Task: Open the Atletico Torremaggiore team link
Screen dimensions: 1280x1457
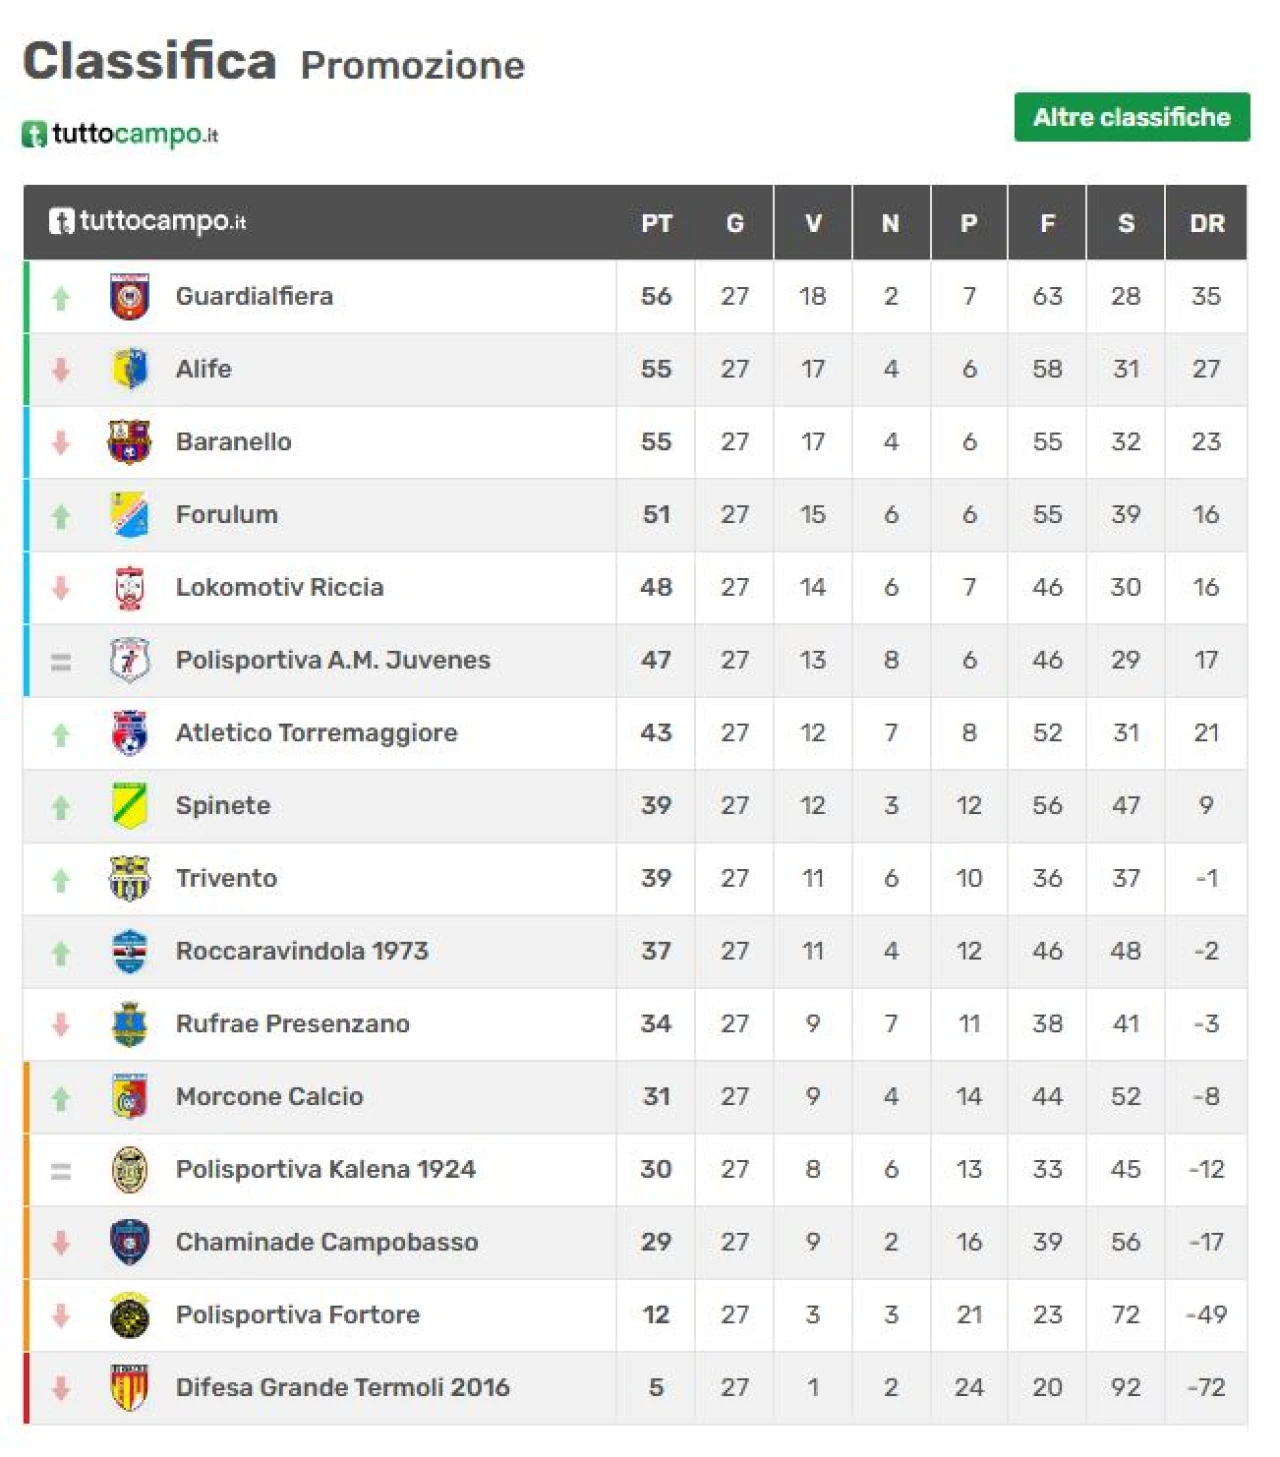Action: (x=317, y=733)
